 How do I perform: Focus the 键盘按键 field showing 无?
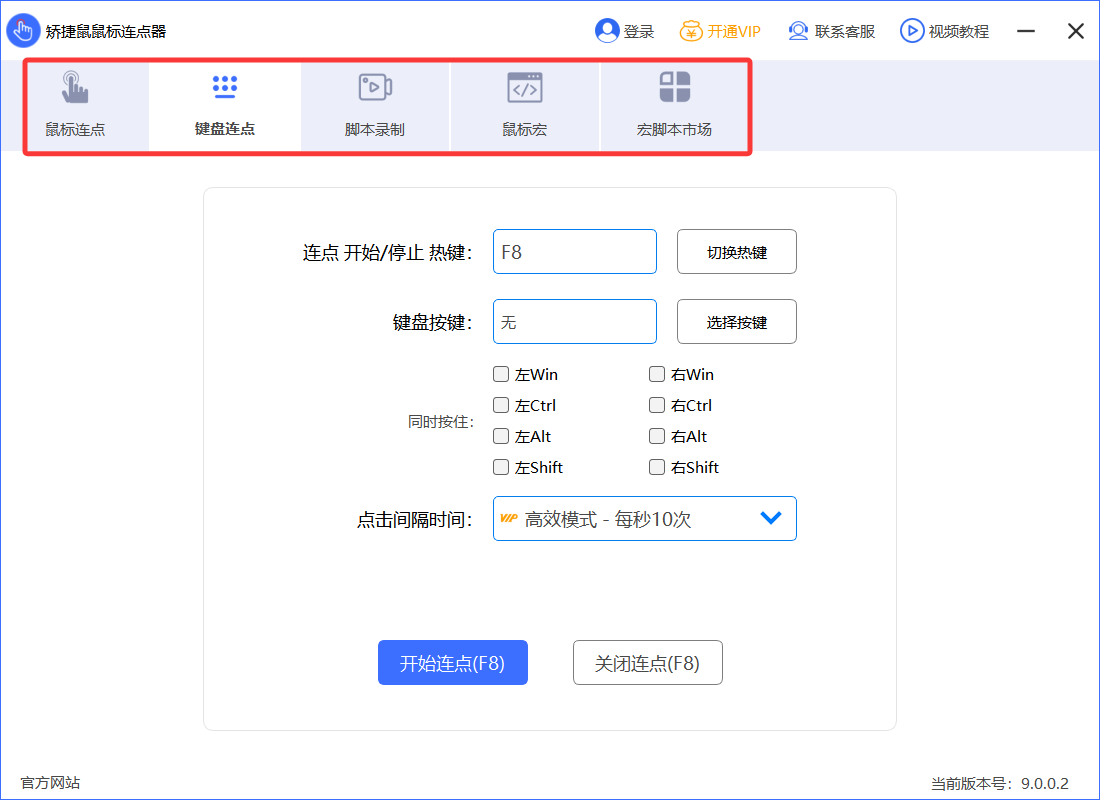click(x=575, y=321)
